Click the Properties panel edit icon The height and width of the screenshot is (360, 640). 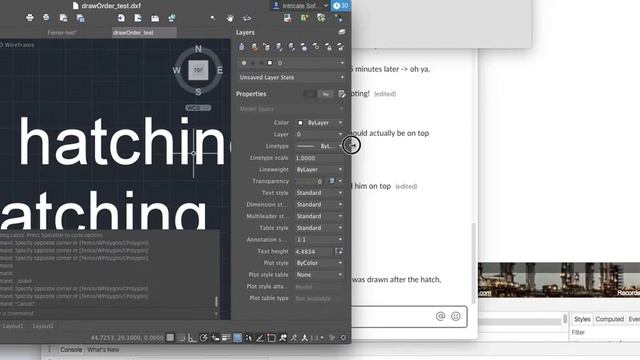(342, 94)
